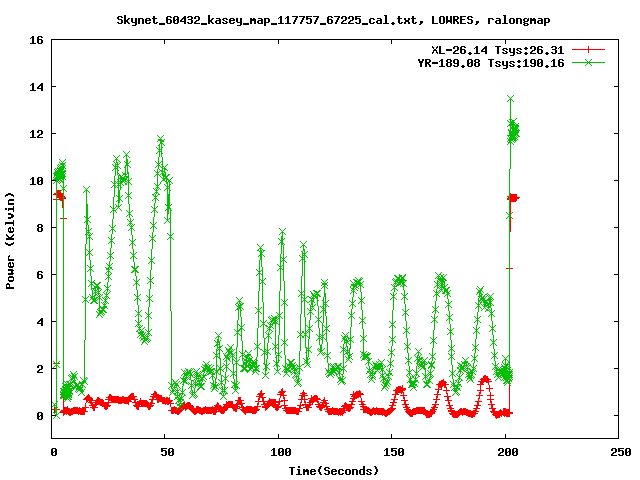The height and width of the screenshot is (480, 640).
Task: Click the x-axis tick label 250
Action: pos(620,452)
